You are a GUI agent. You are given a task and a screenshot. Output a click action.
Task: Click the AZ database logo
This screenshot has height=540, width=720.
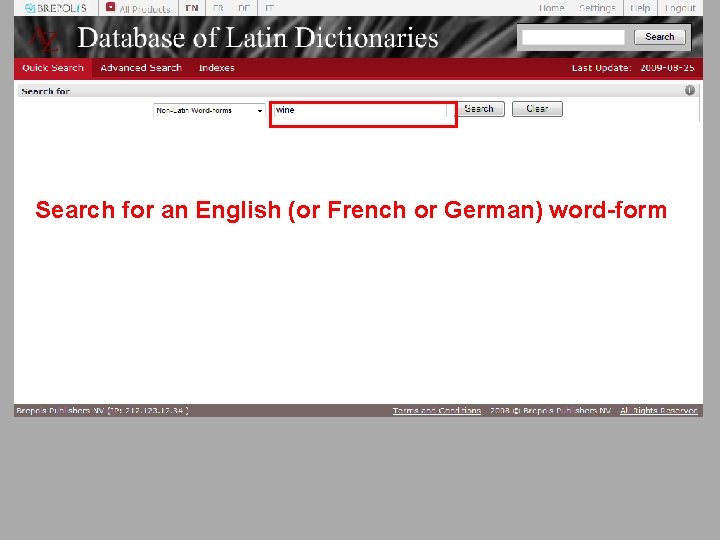coord(44,39)
